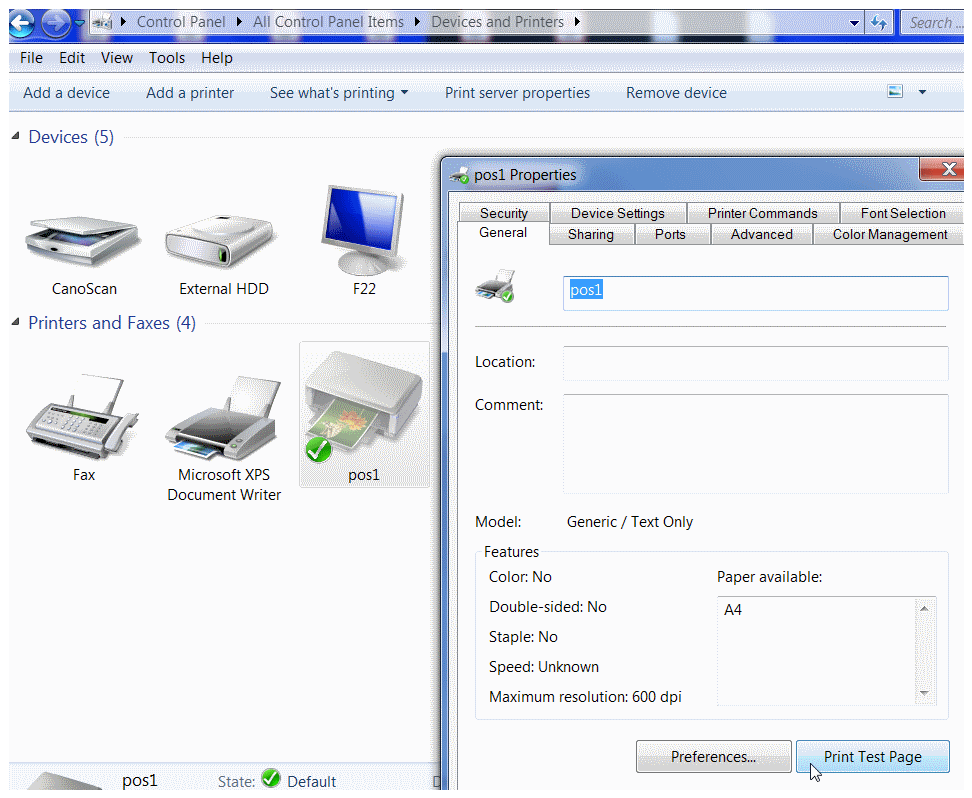The height and width of the screenshot is (798, 972).
Task: Open the recent pages dropdown arrow
Action: click(x=79, y=22)
